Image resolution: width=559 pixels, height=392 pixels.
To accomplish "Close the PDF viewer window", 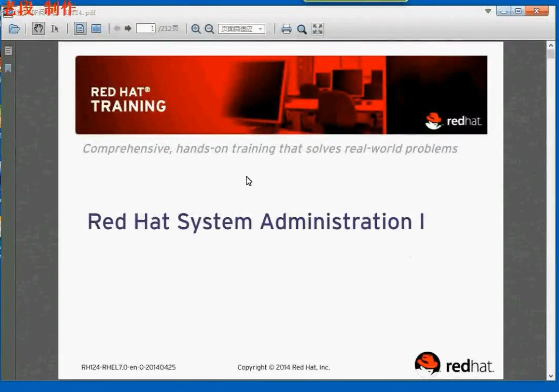I will point(537,11).
